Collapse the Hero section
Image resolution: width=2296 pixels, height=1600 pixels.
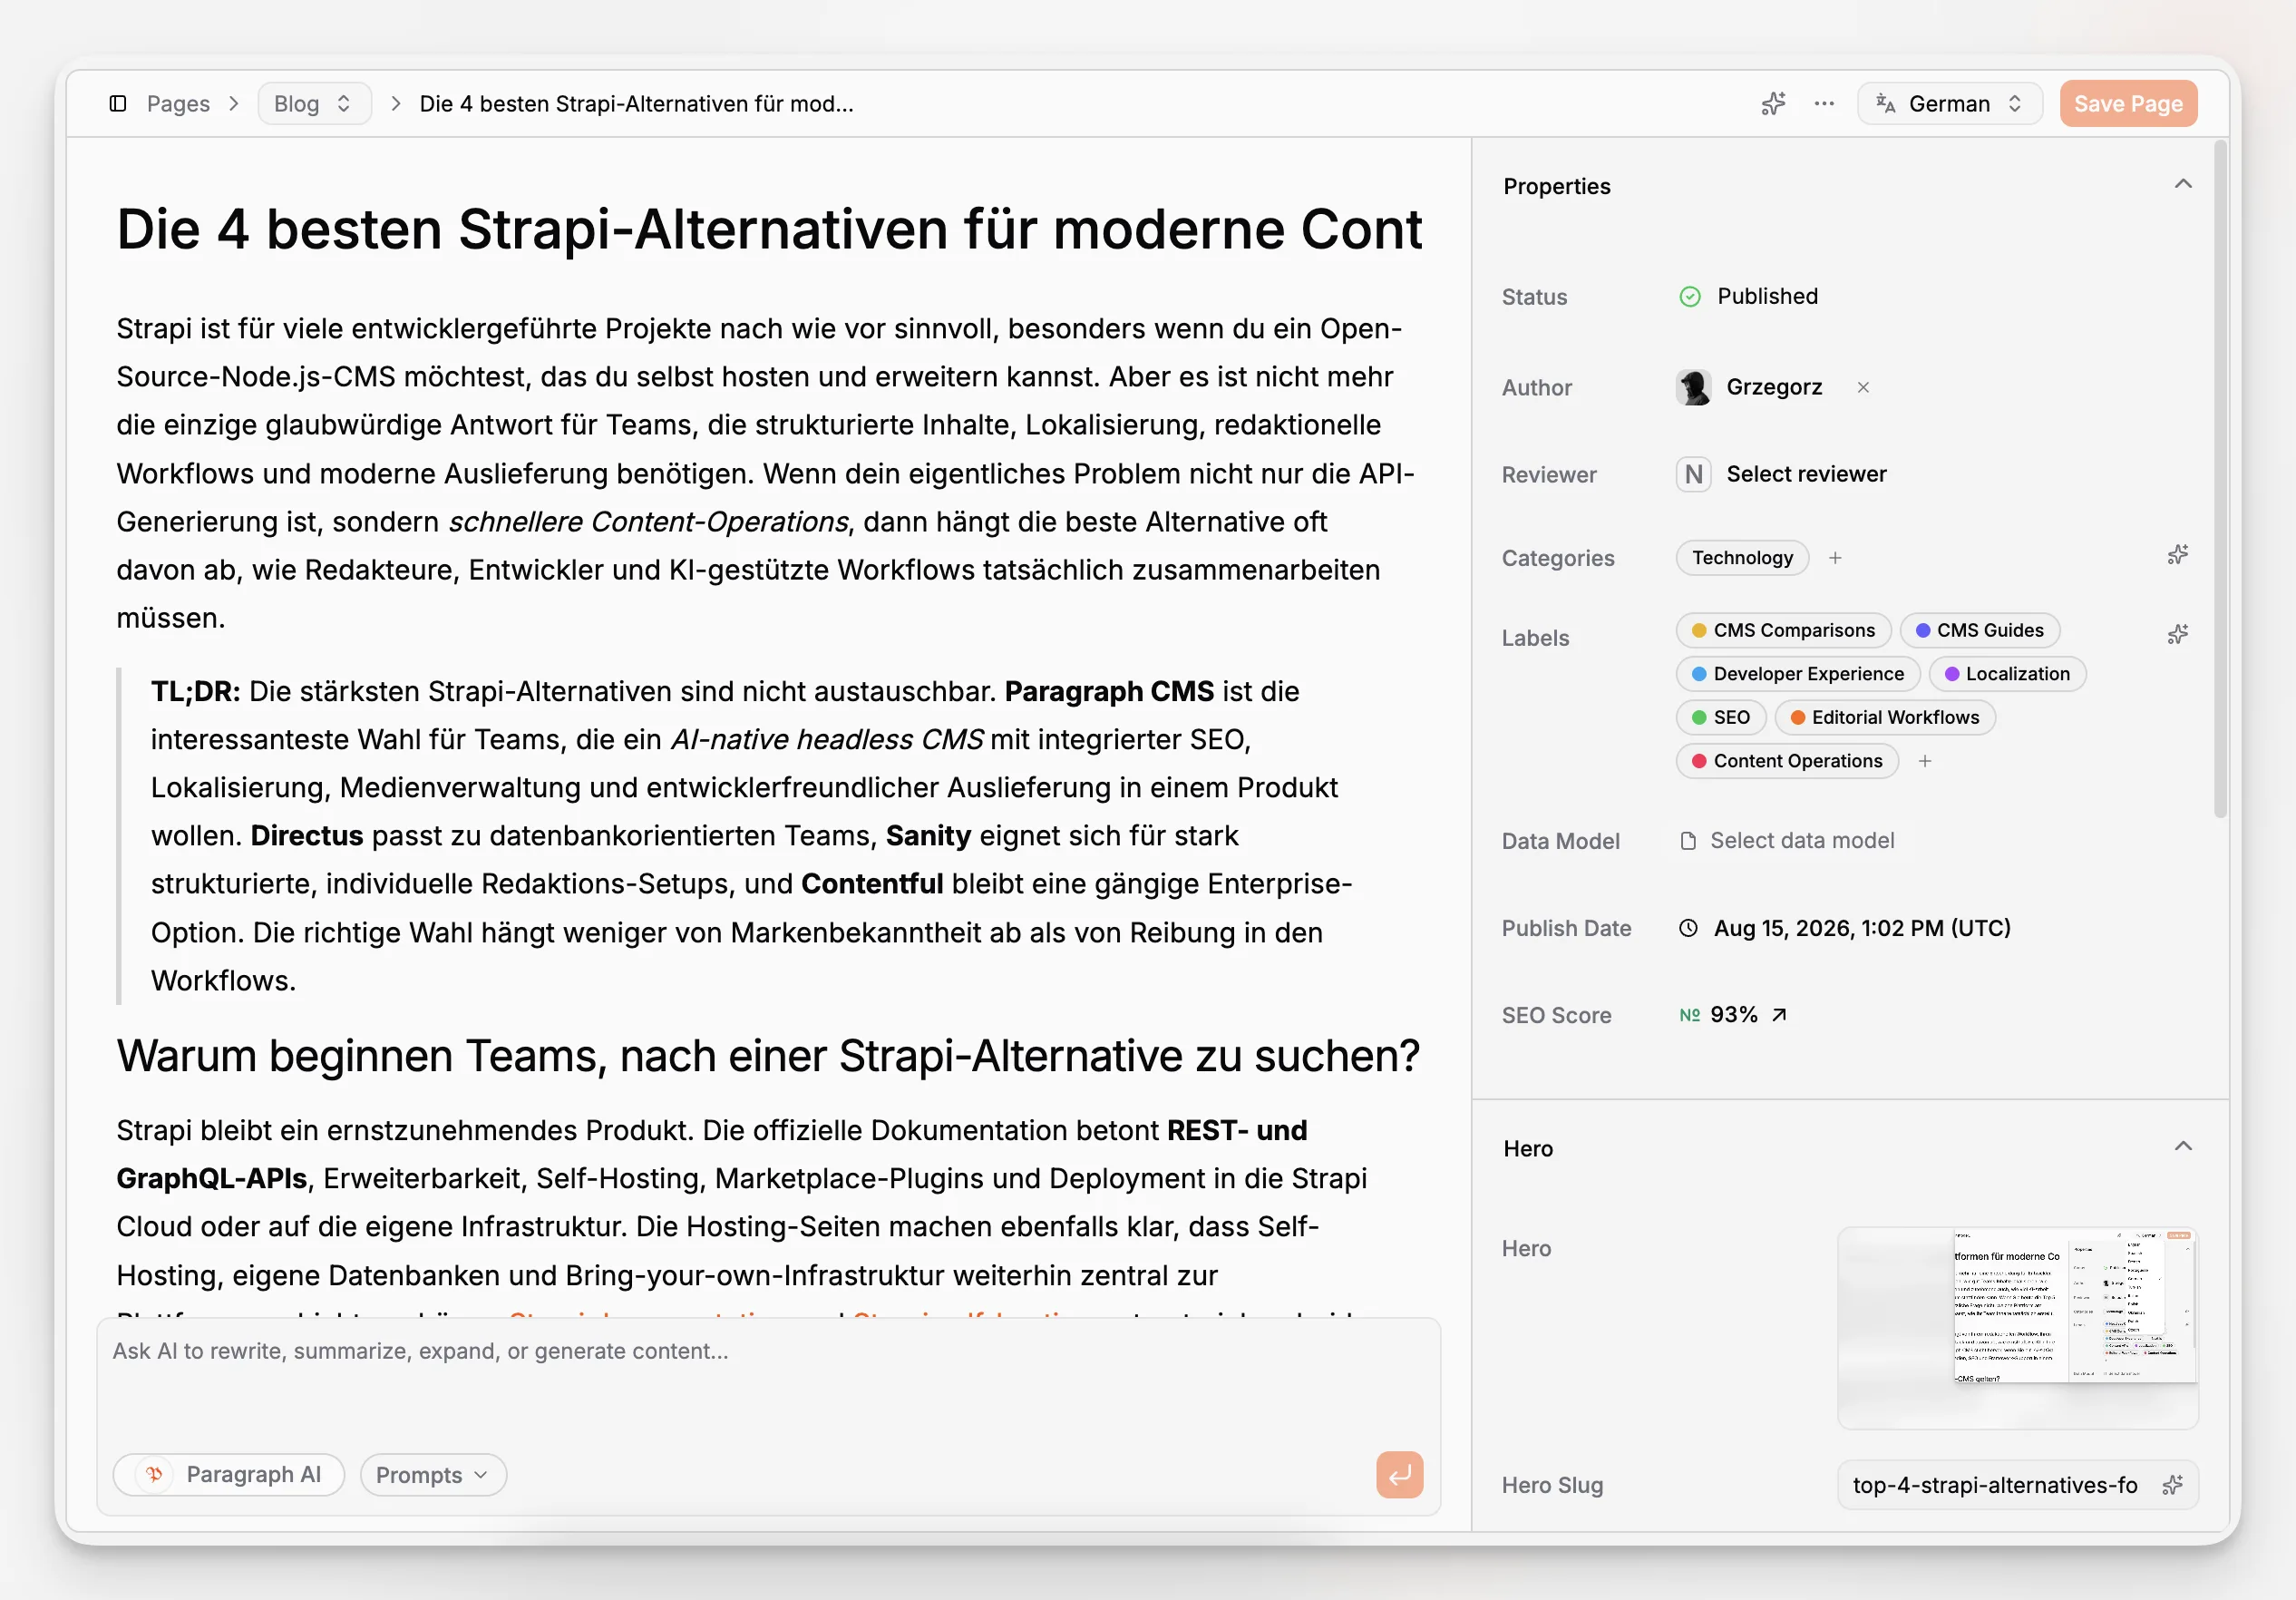click(x=2183, y=1147)
